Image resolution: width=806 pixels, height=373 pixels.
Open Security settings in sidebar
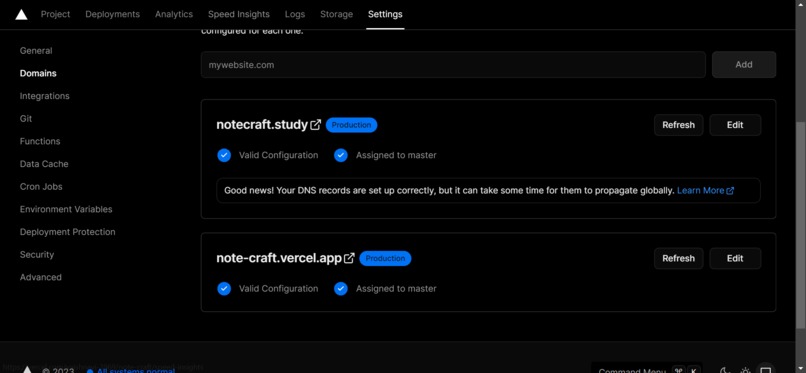[36, 254]
